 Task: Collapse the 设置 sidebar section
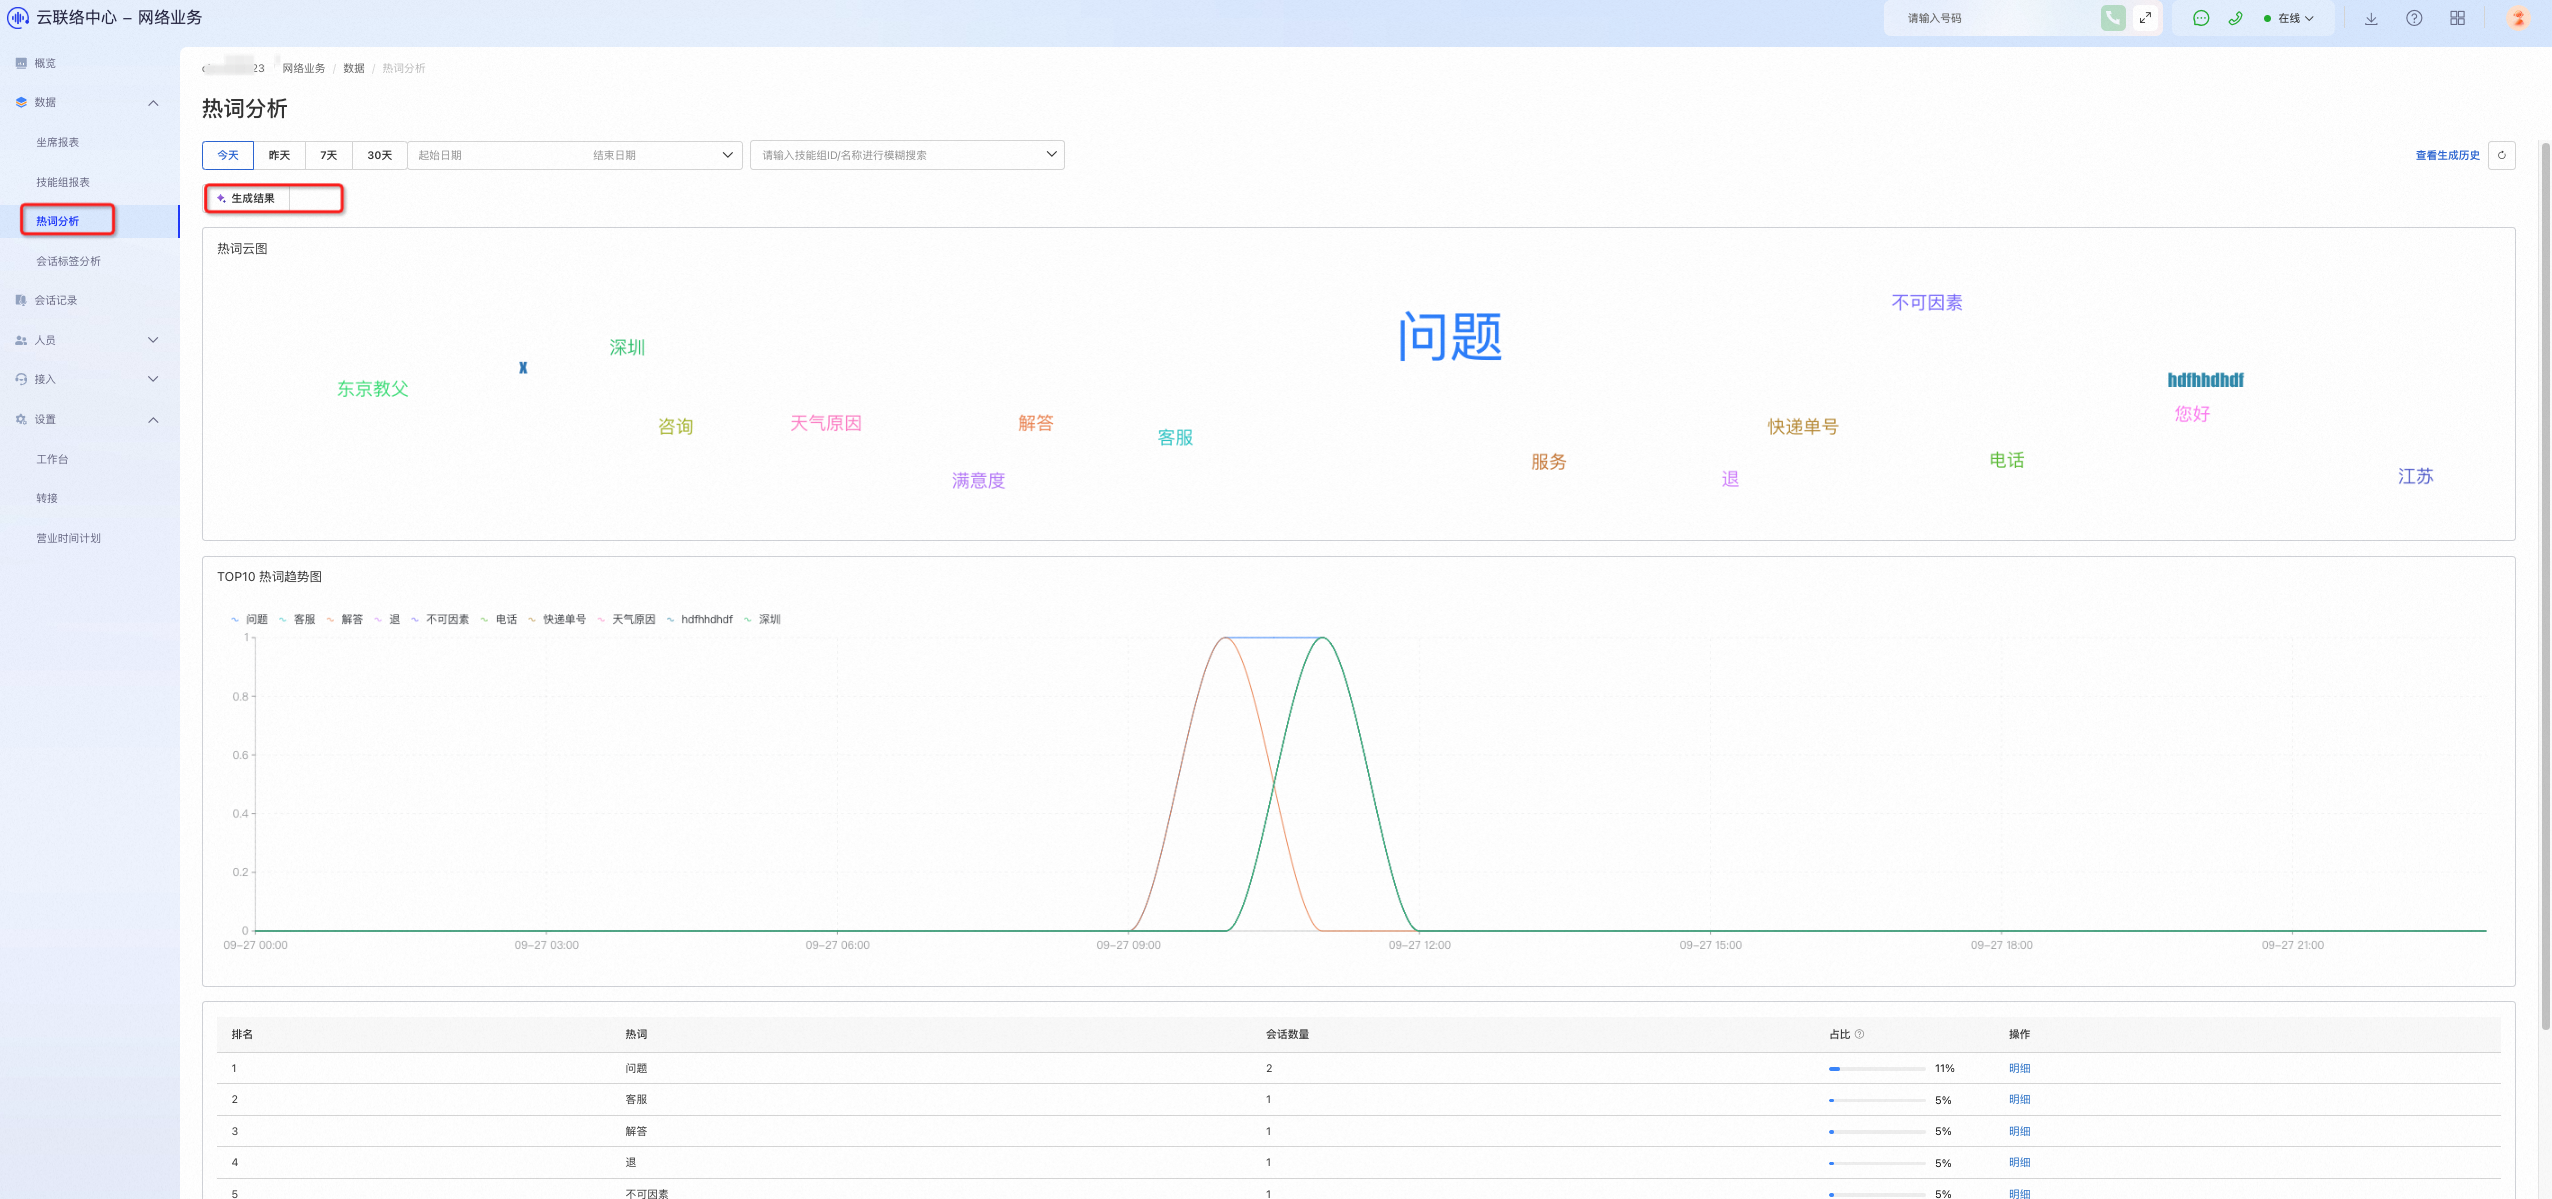[x=153, y=420]
